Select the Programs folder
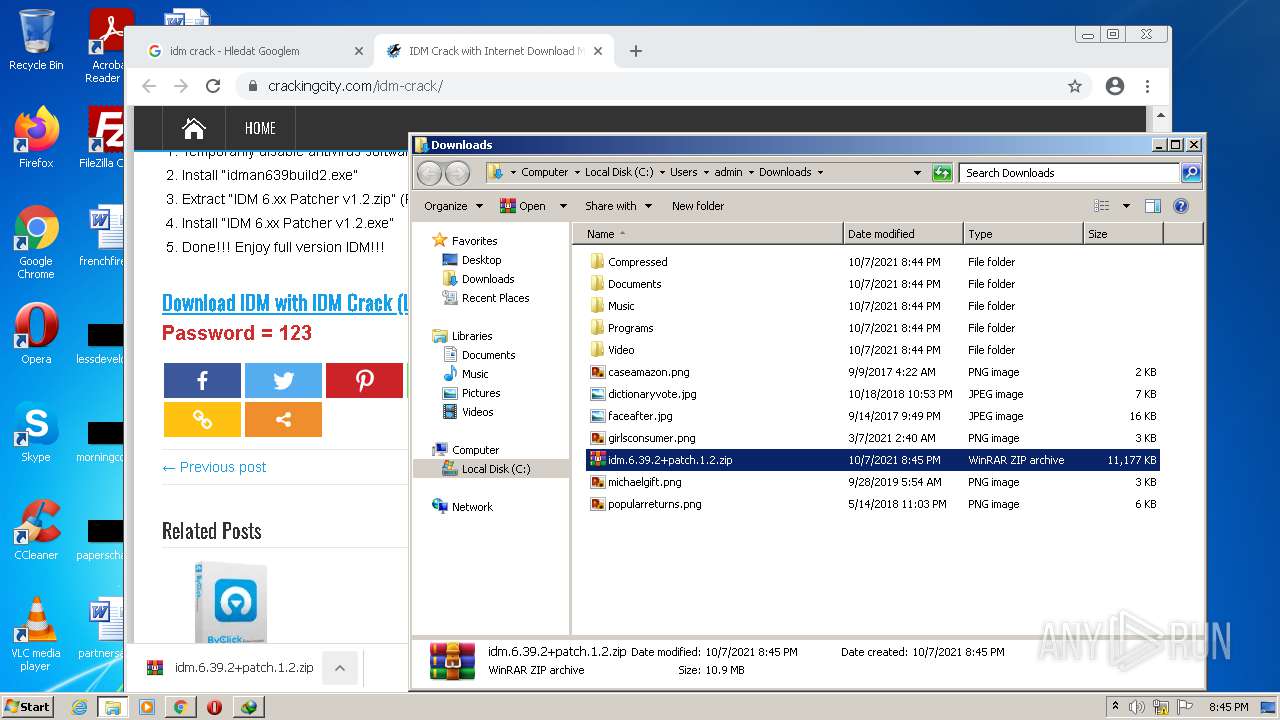 [x=630, y=328]
